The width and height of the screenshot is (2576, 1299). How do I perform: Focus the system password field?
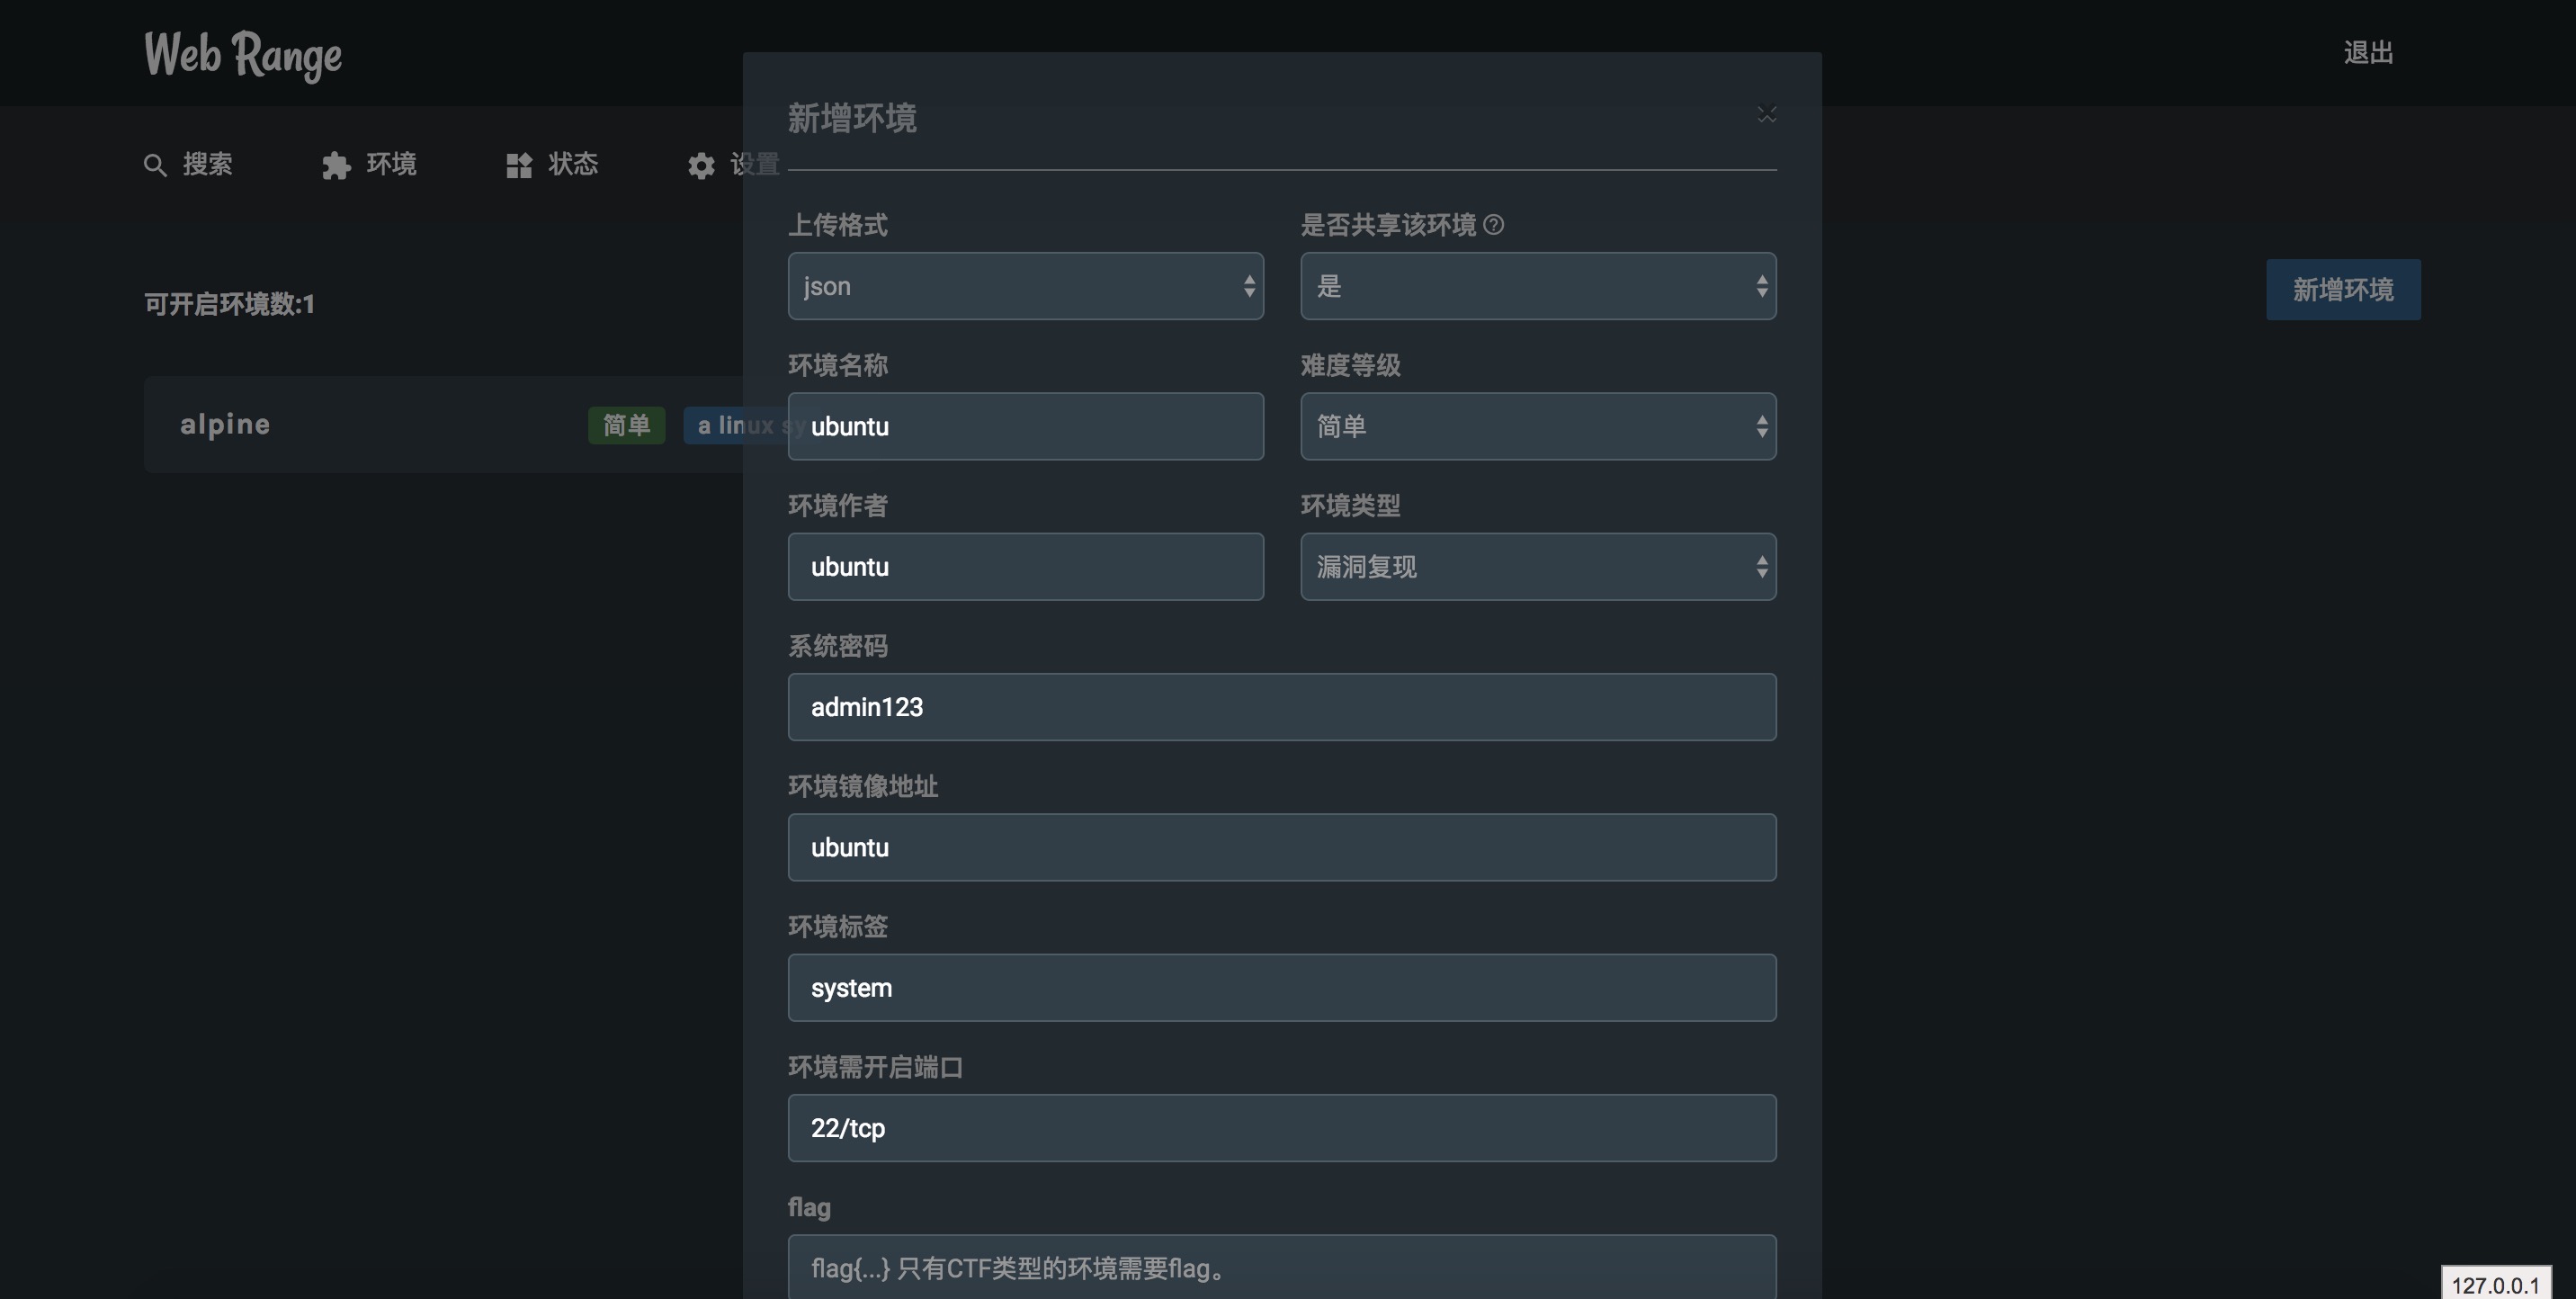[1281, 707]
